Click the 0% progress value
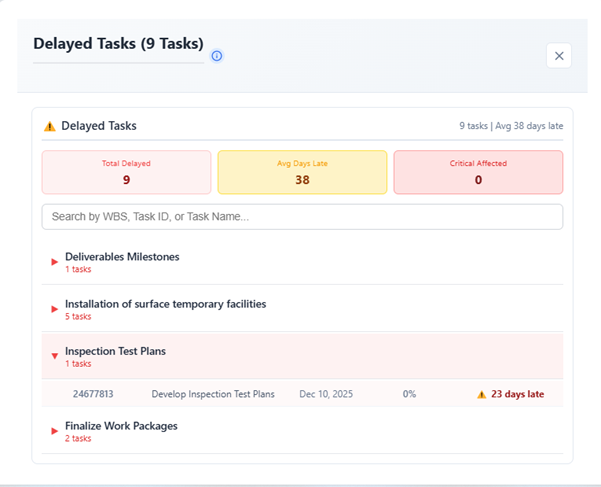Viewport: 601px width, 487px height. [409, 394]
